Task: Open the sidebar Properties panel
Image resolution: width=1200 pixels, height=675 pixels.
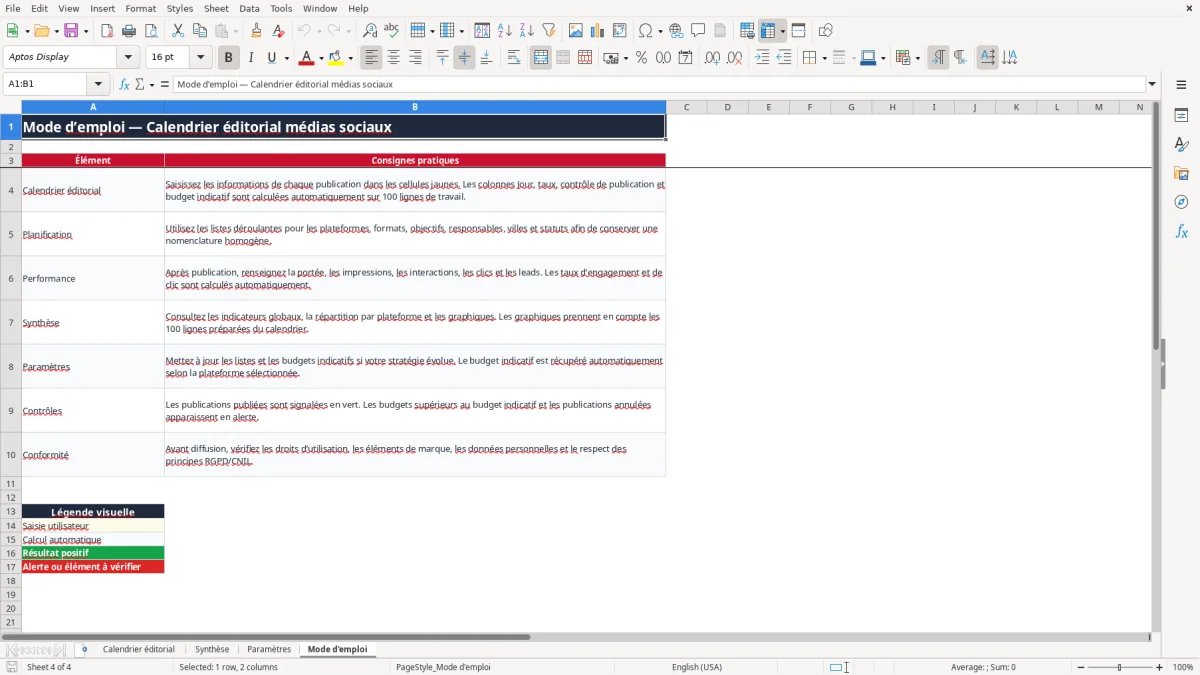Action: click(x=1181, y=116)
